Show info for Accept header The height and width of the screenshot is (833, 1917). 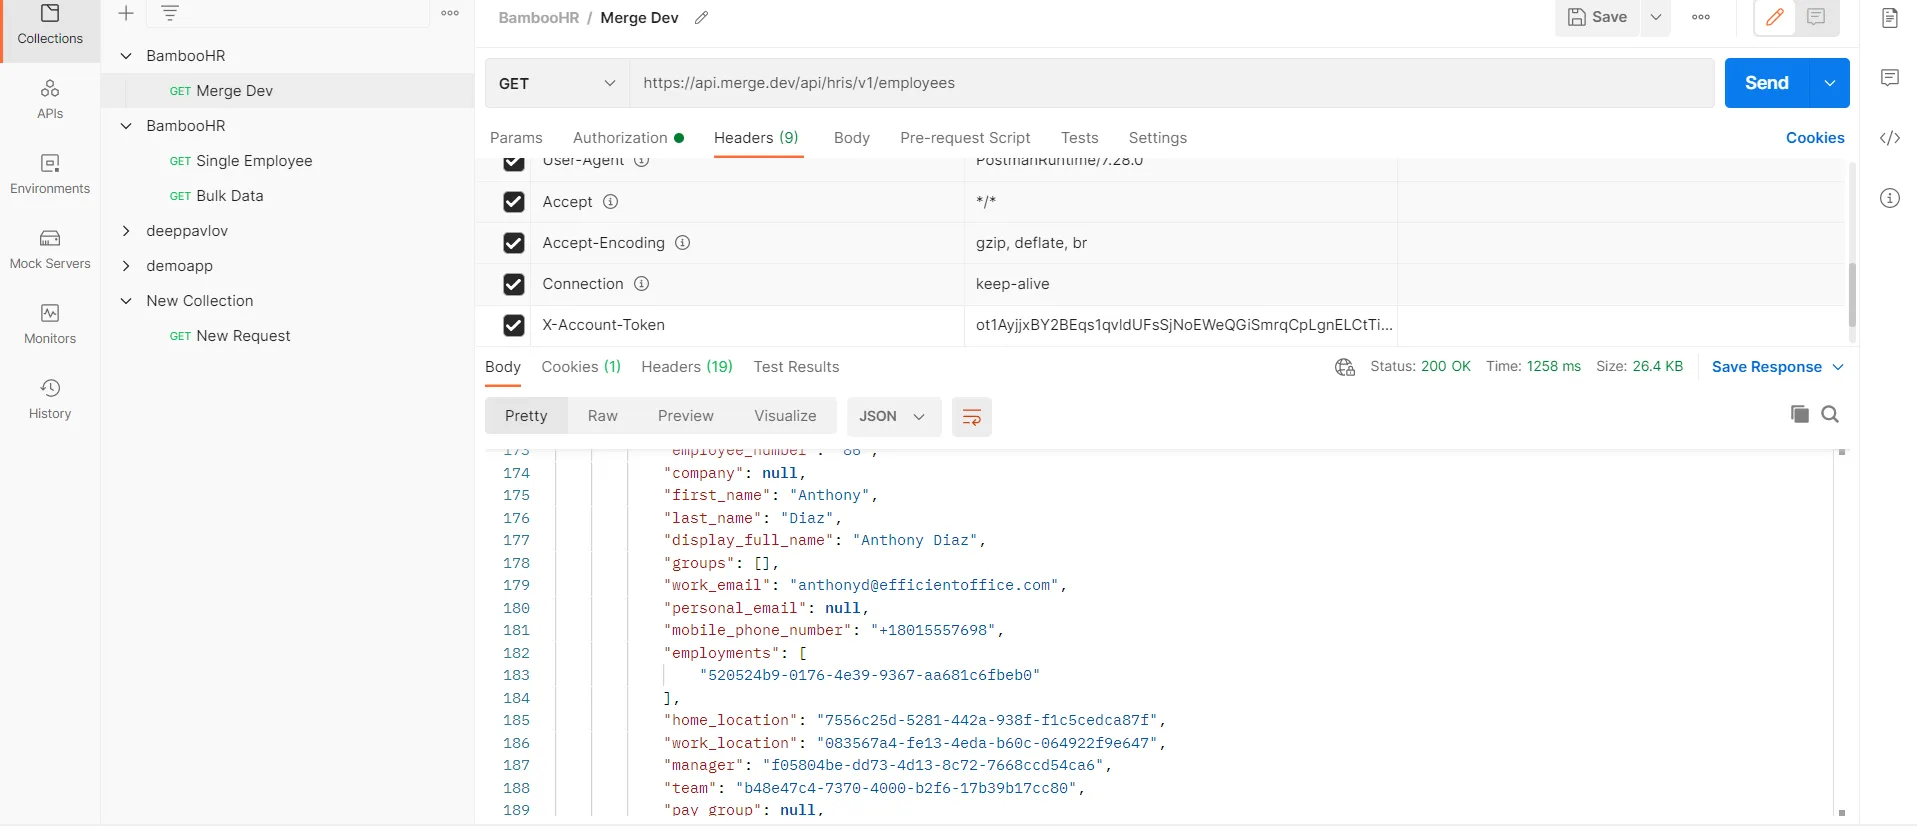pyautogui.click(x=610, y=202)
